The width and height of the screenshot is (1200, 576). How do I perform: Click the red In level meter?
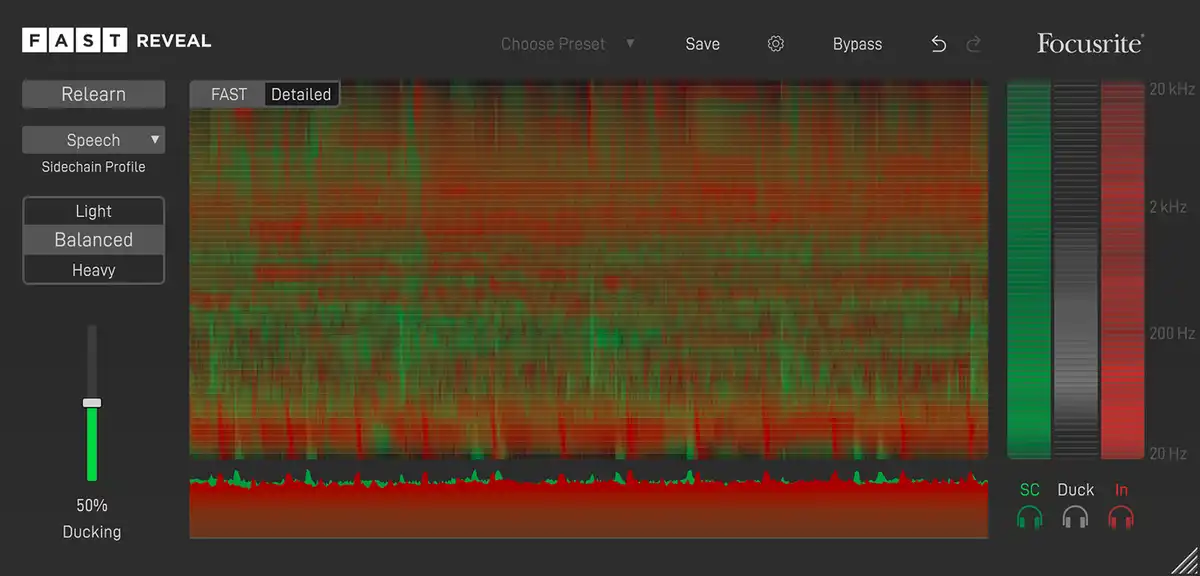[x=1122, y=271]
